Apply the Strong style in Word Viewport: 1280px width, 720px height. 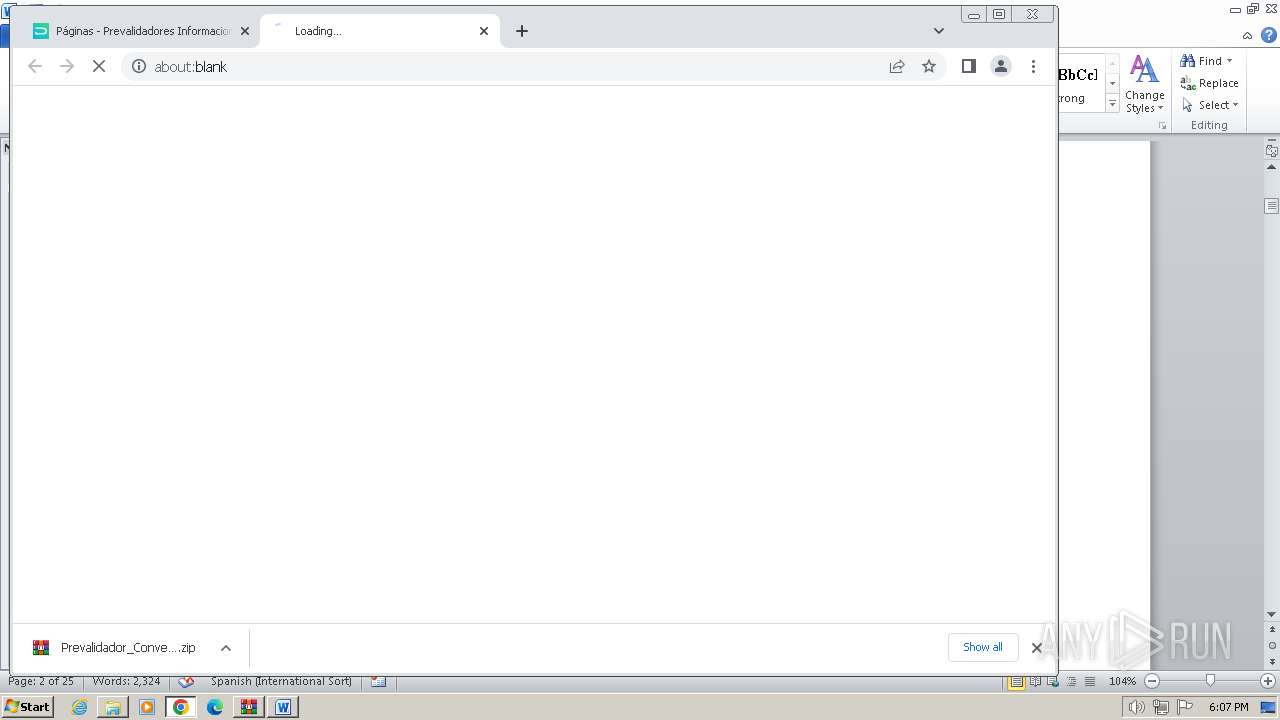1080,83
